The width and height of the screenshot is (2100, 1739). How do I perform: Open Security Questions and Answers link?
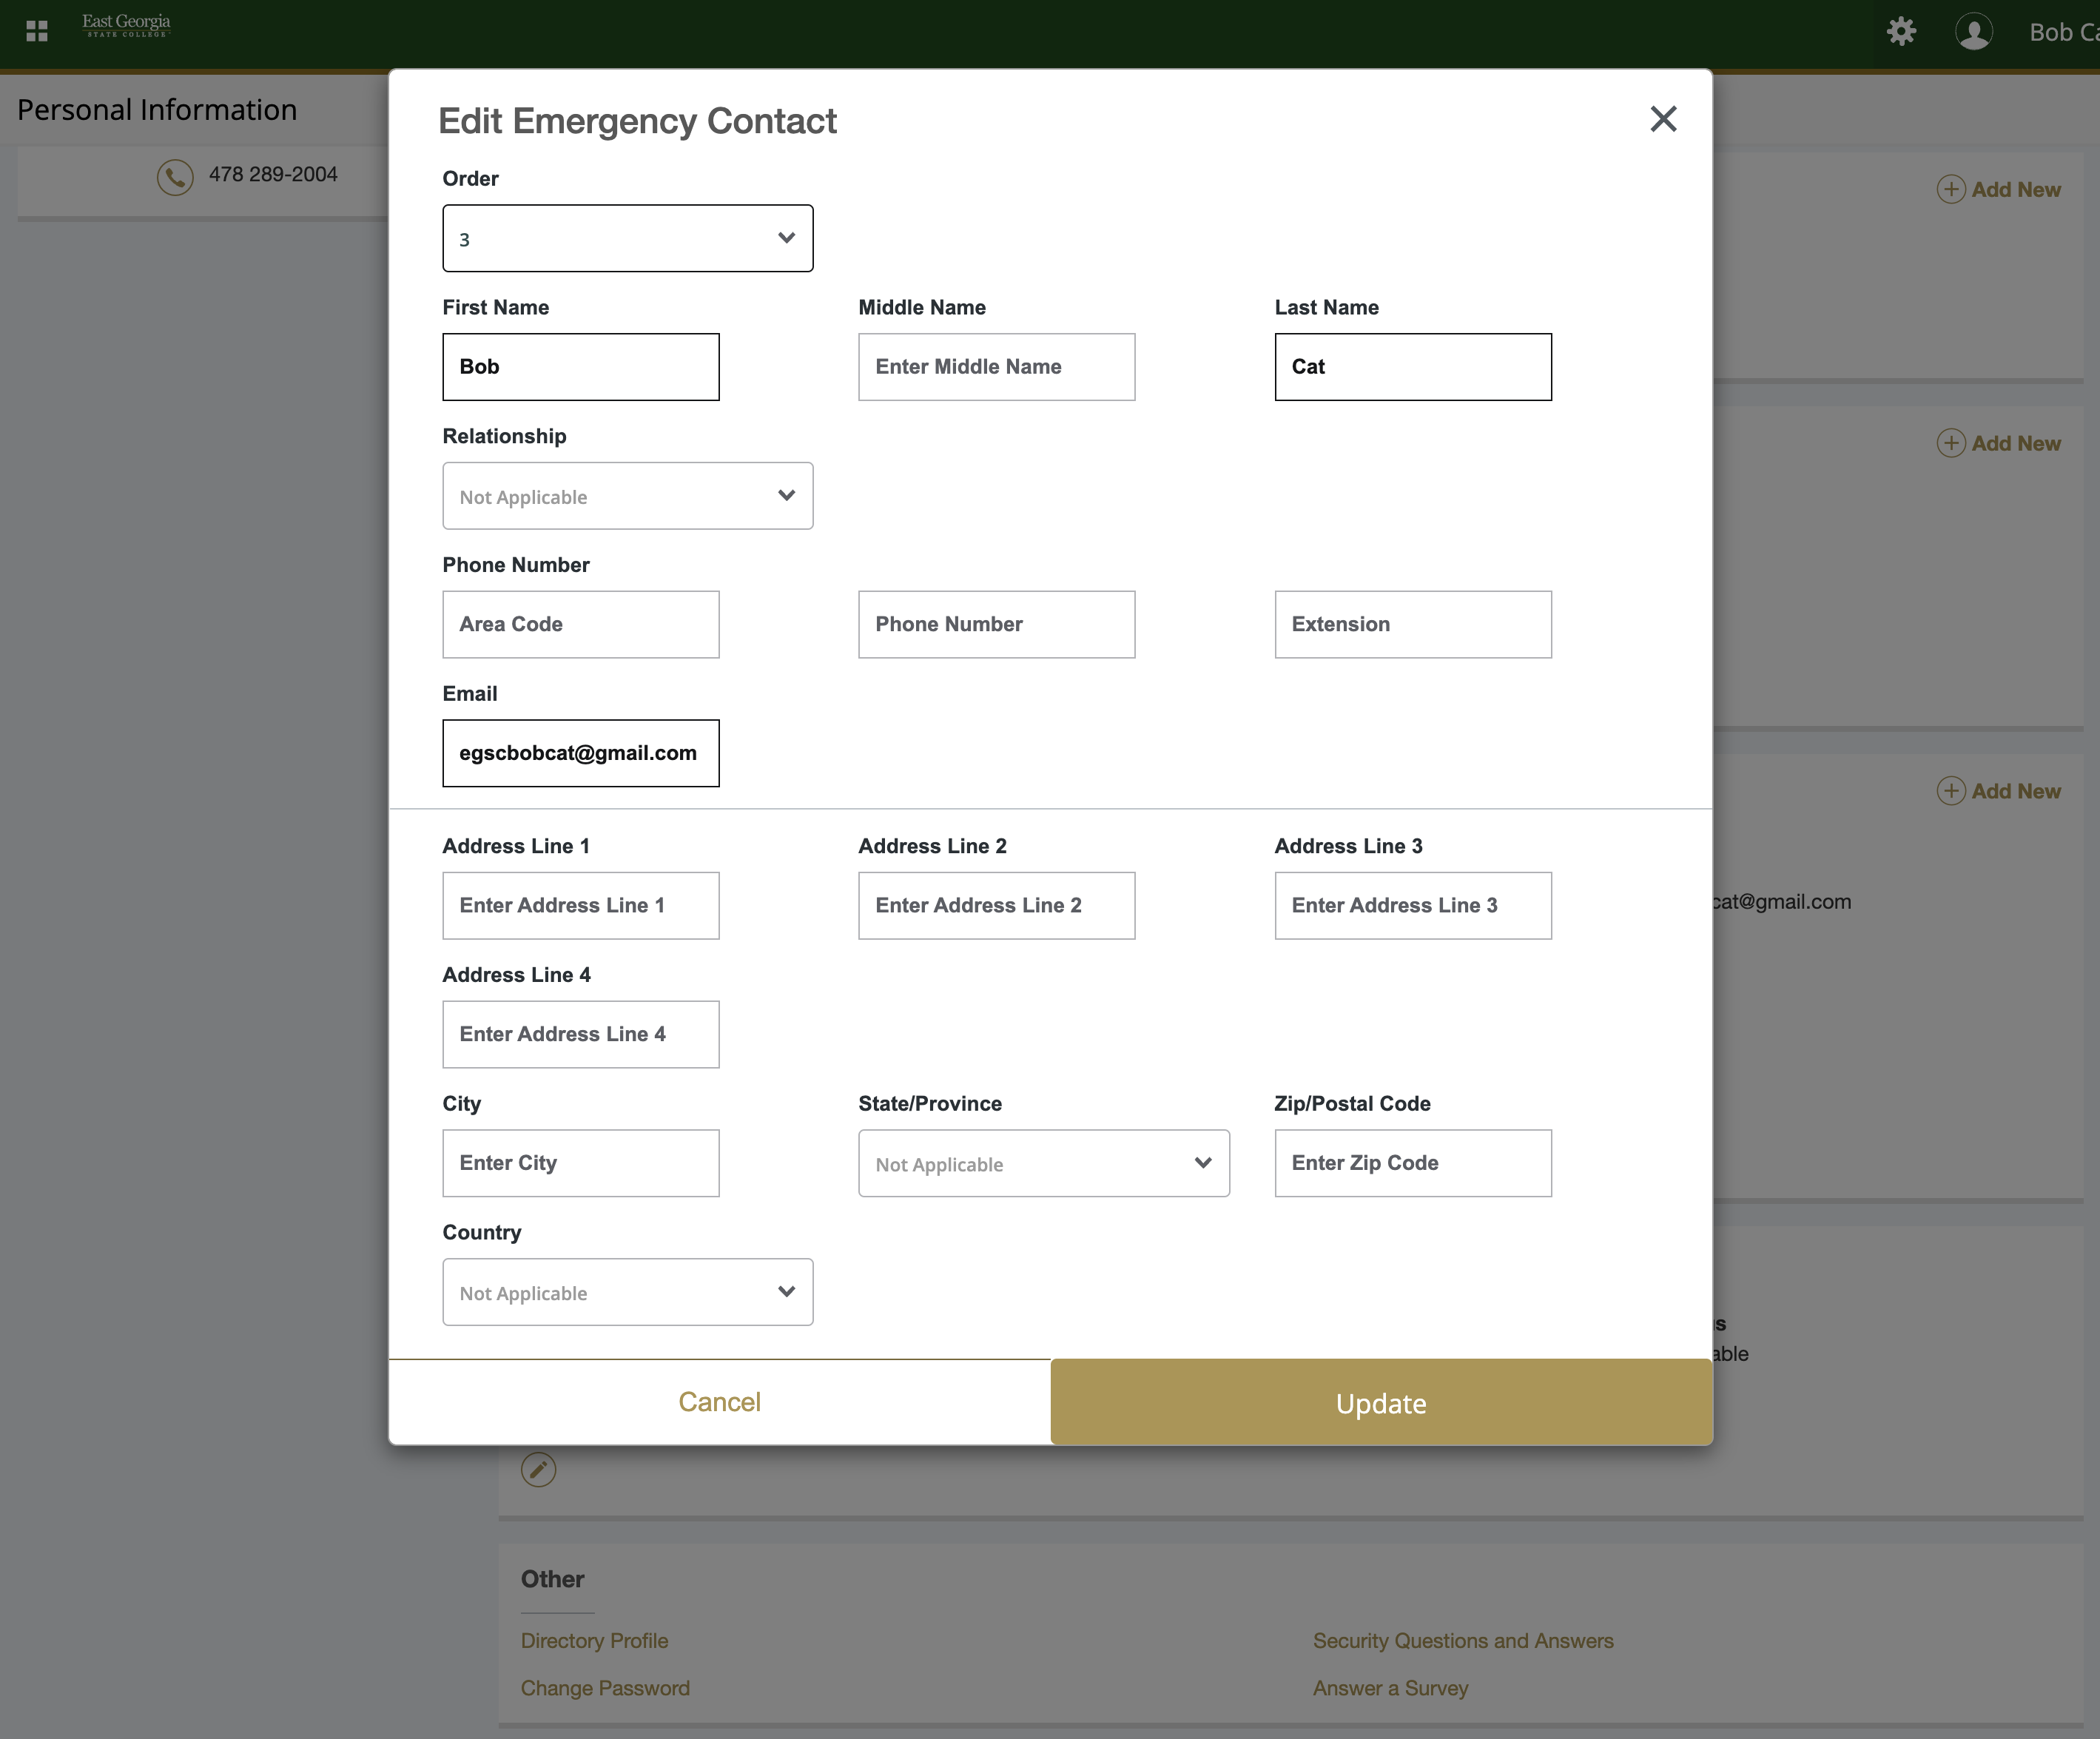[1462, 1641]
